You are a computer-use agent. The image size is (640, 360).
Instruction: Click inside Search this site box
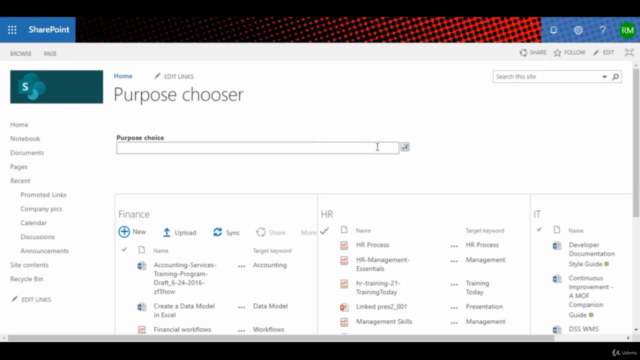(547, 77)
